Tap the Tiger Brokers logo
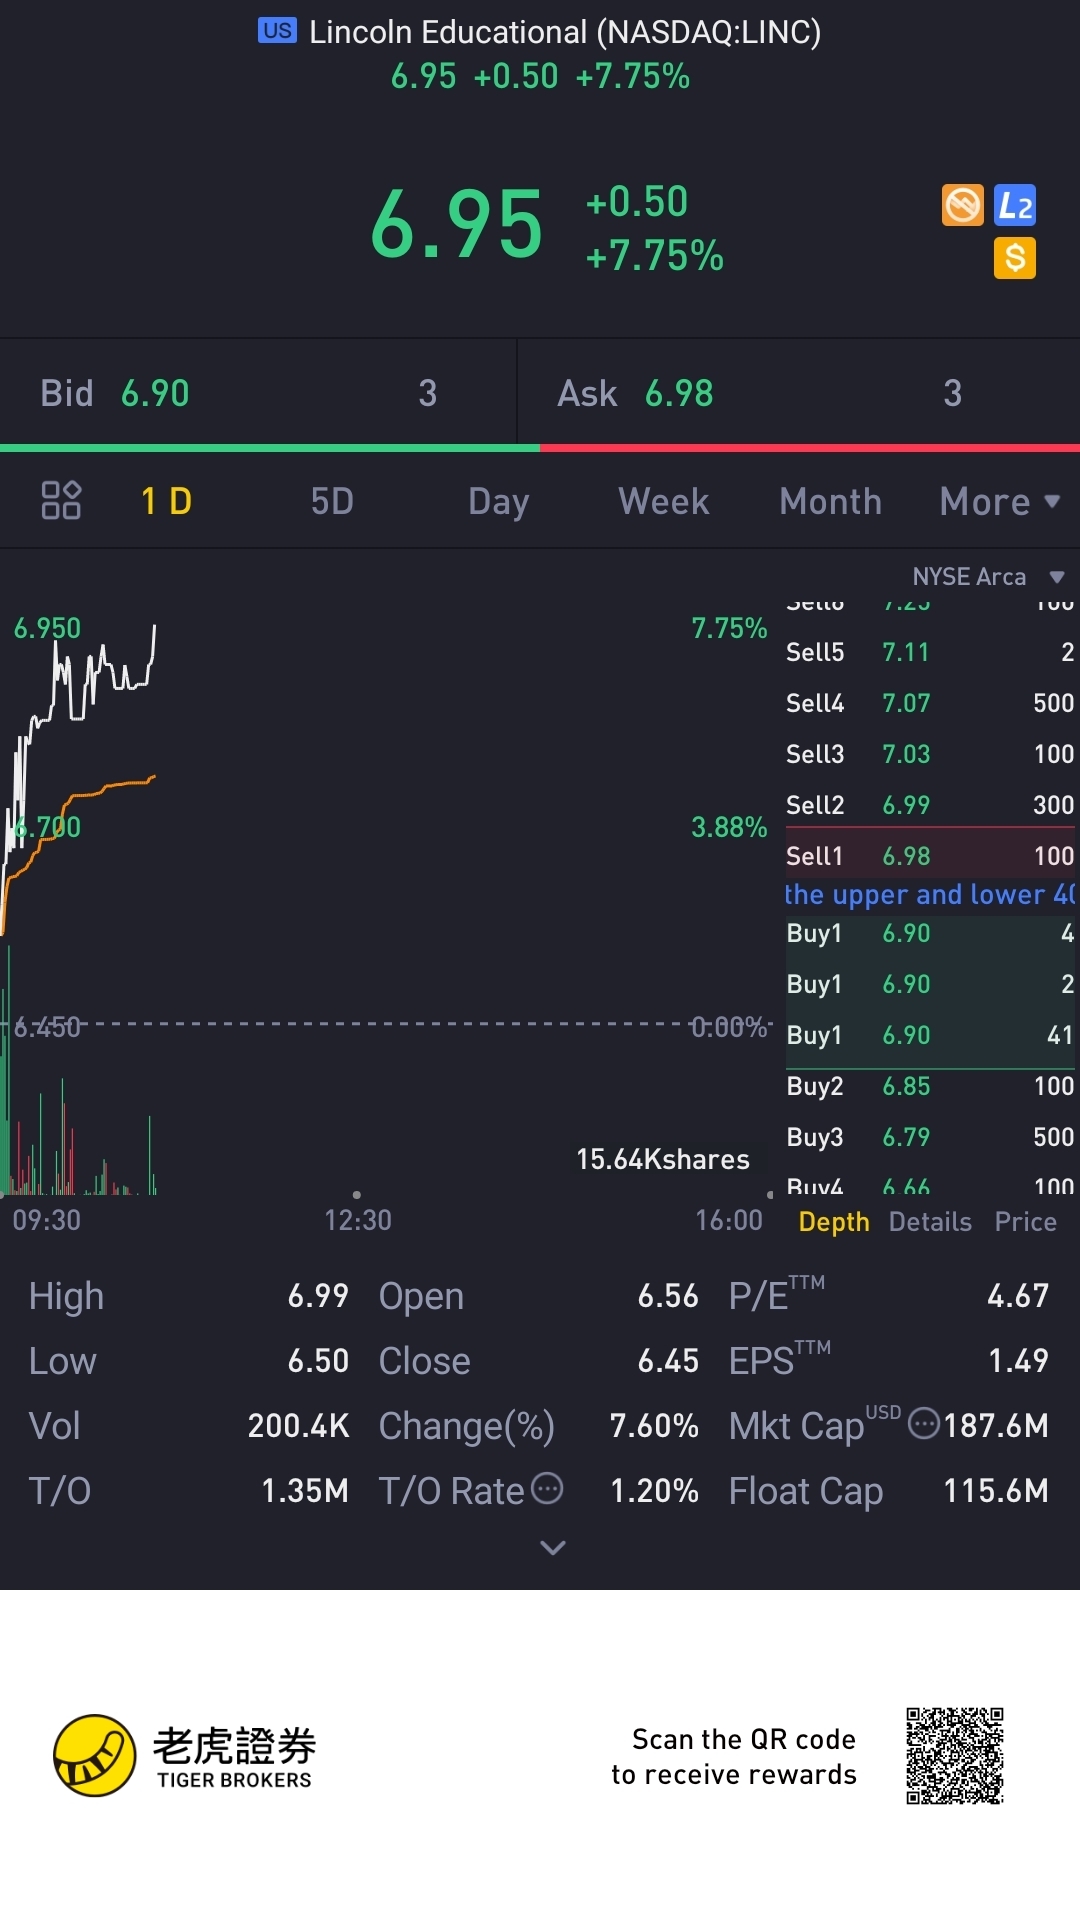 184,1756
